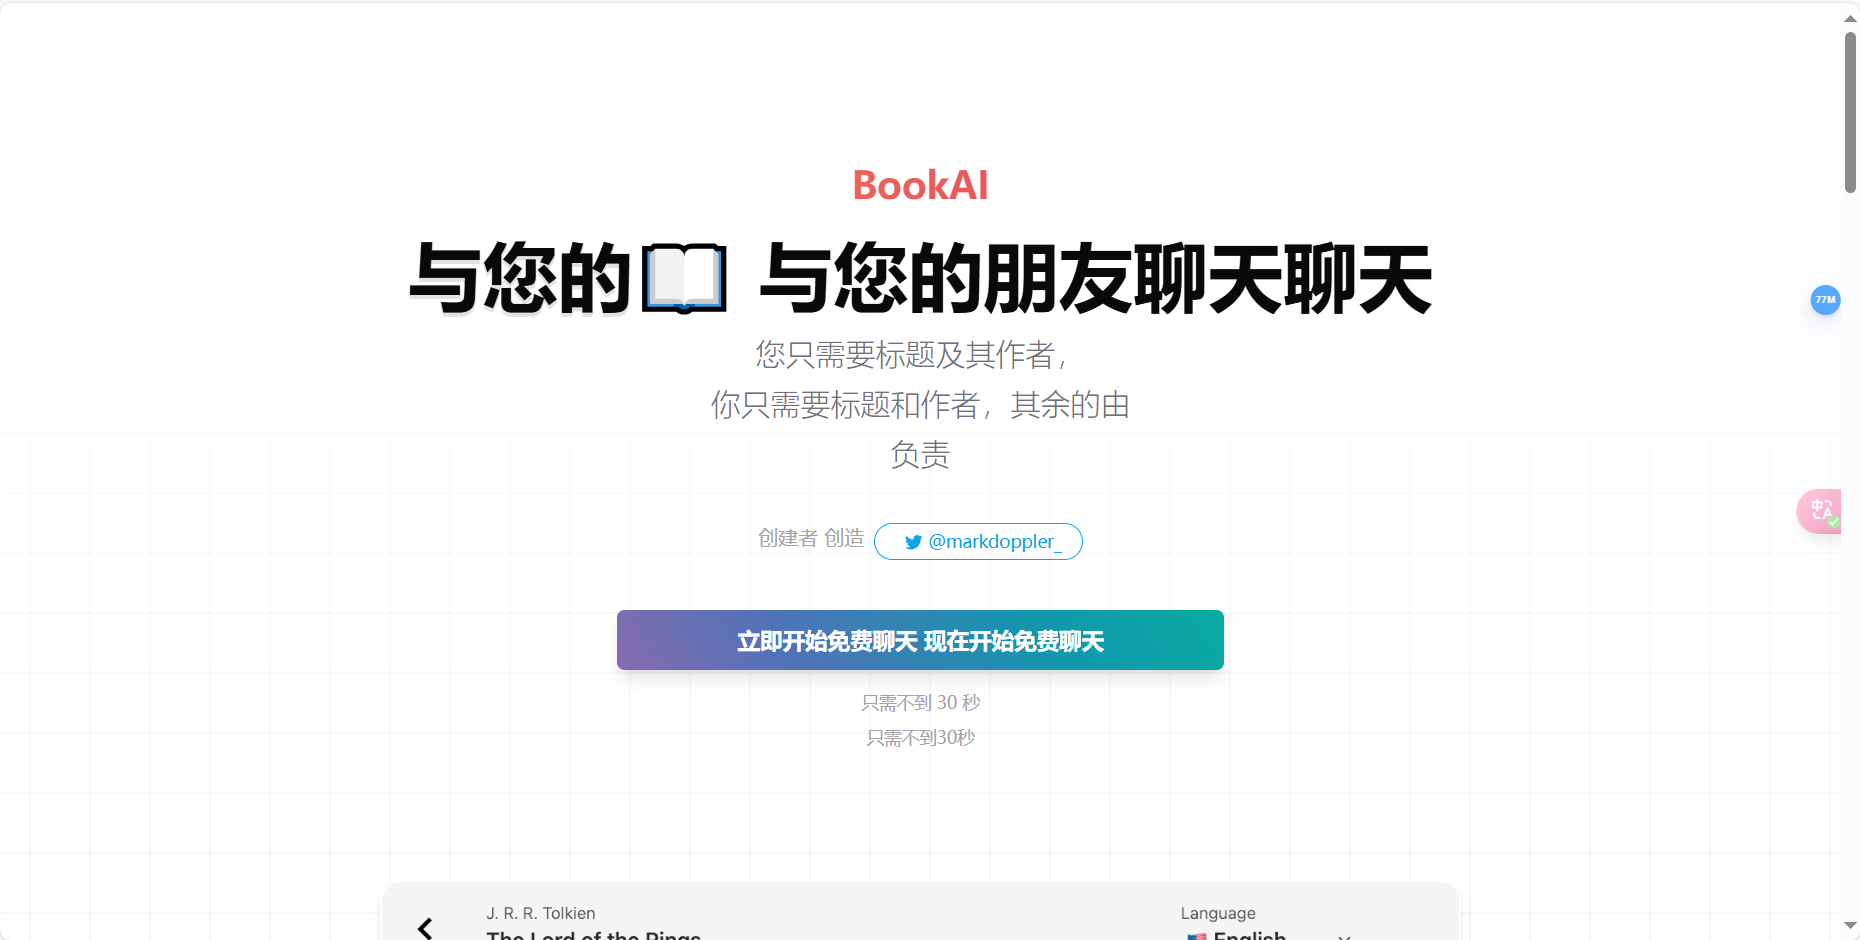This screenshot has height=940, width=1860.
Task: Click the BookAI logo text
Action: click(x=919, y=186)
